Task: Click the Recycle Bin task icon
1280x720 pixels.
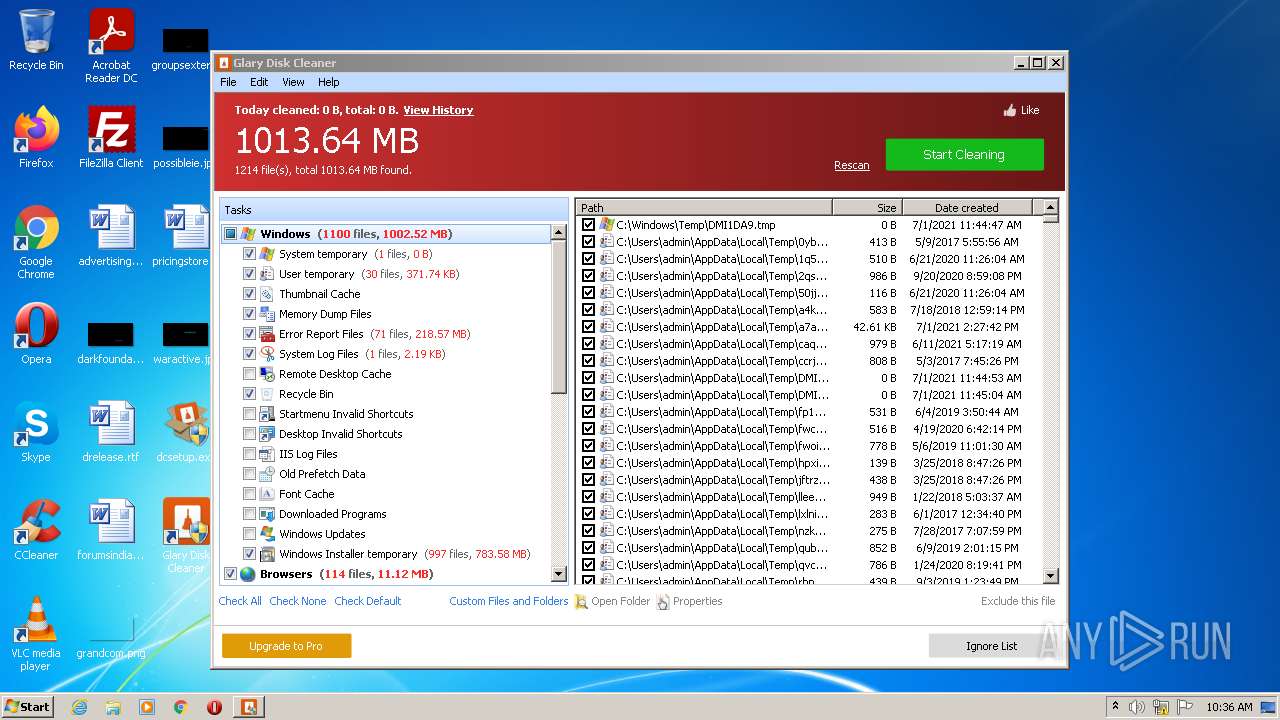Action: click(267, 394)
